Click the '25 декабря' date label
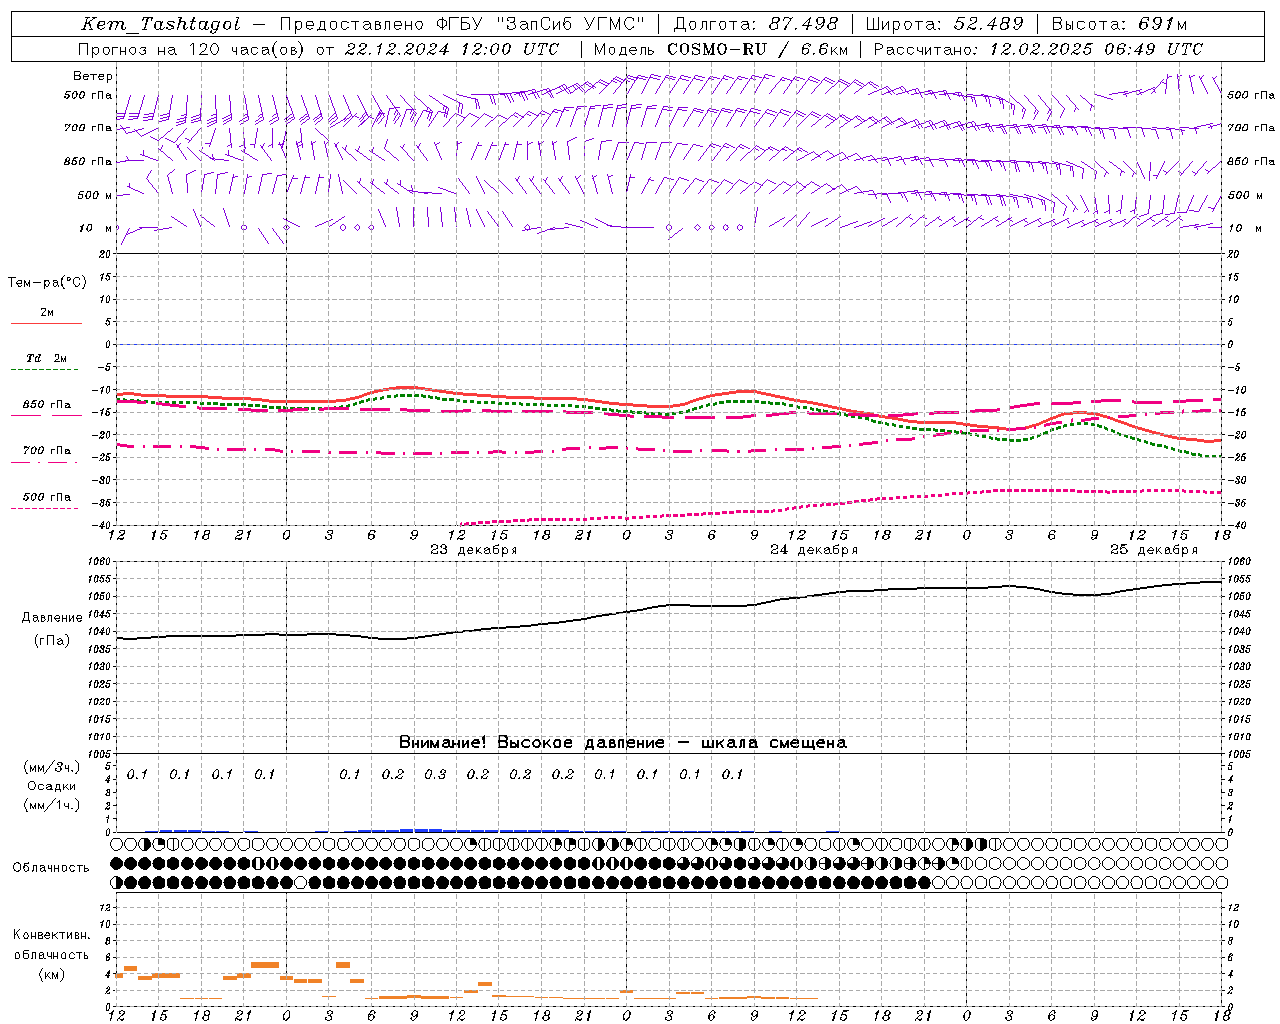This screenshot has width=1280, height=1024. (1154, 550)
